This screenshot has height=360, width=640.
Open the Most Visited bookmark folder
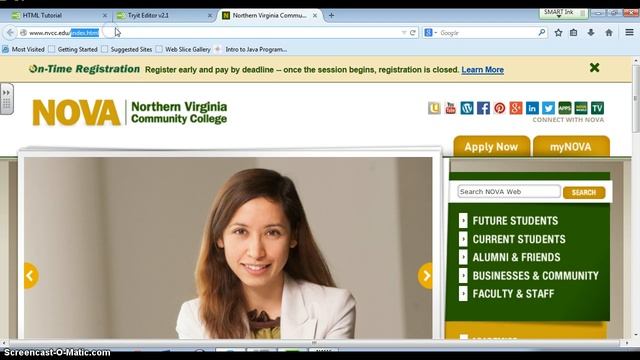[23, 49]
